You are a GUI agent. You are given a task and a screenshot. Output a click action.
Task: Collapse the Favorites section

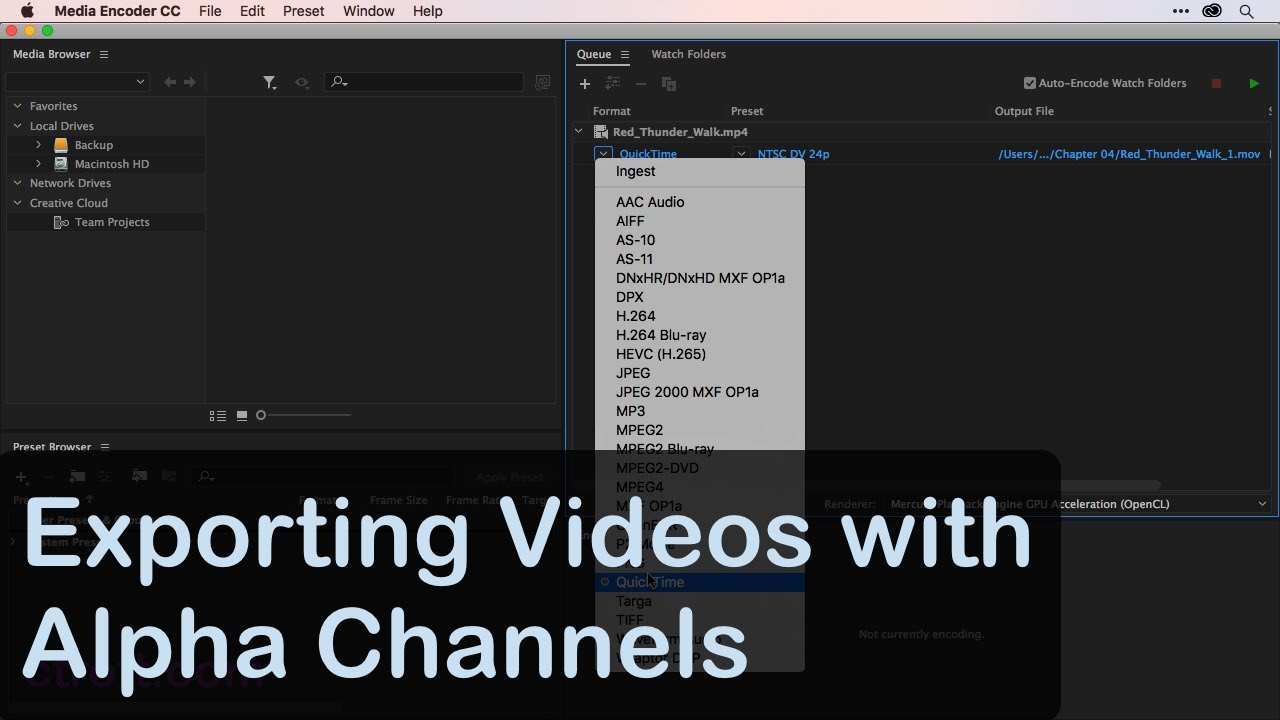(17, 106)
